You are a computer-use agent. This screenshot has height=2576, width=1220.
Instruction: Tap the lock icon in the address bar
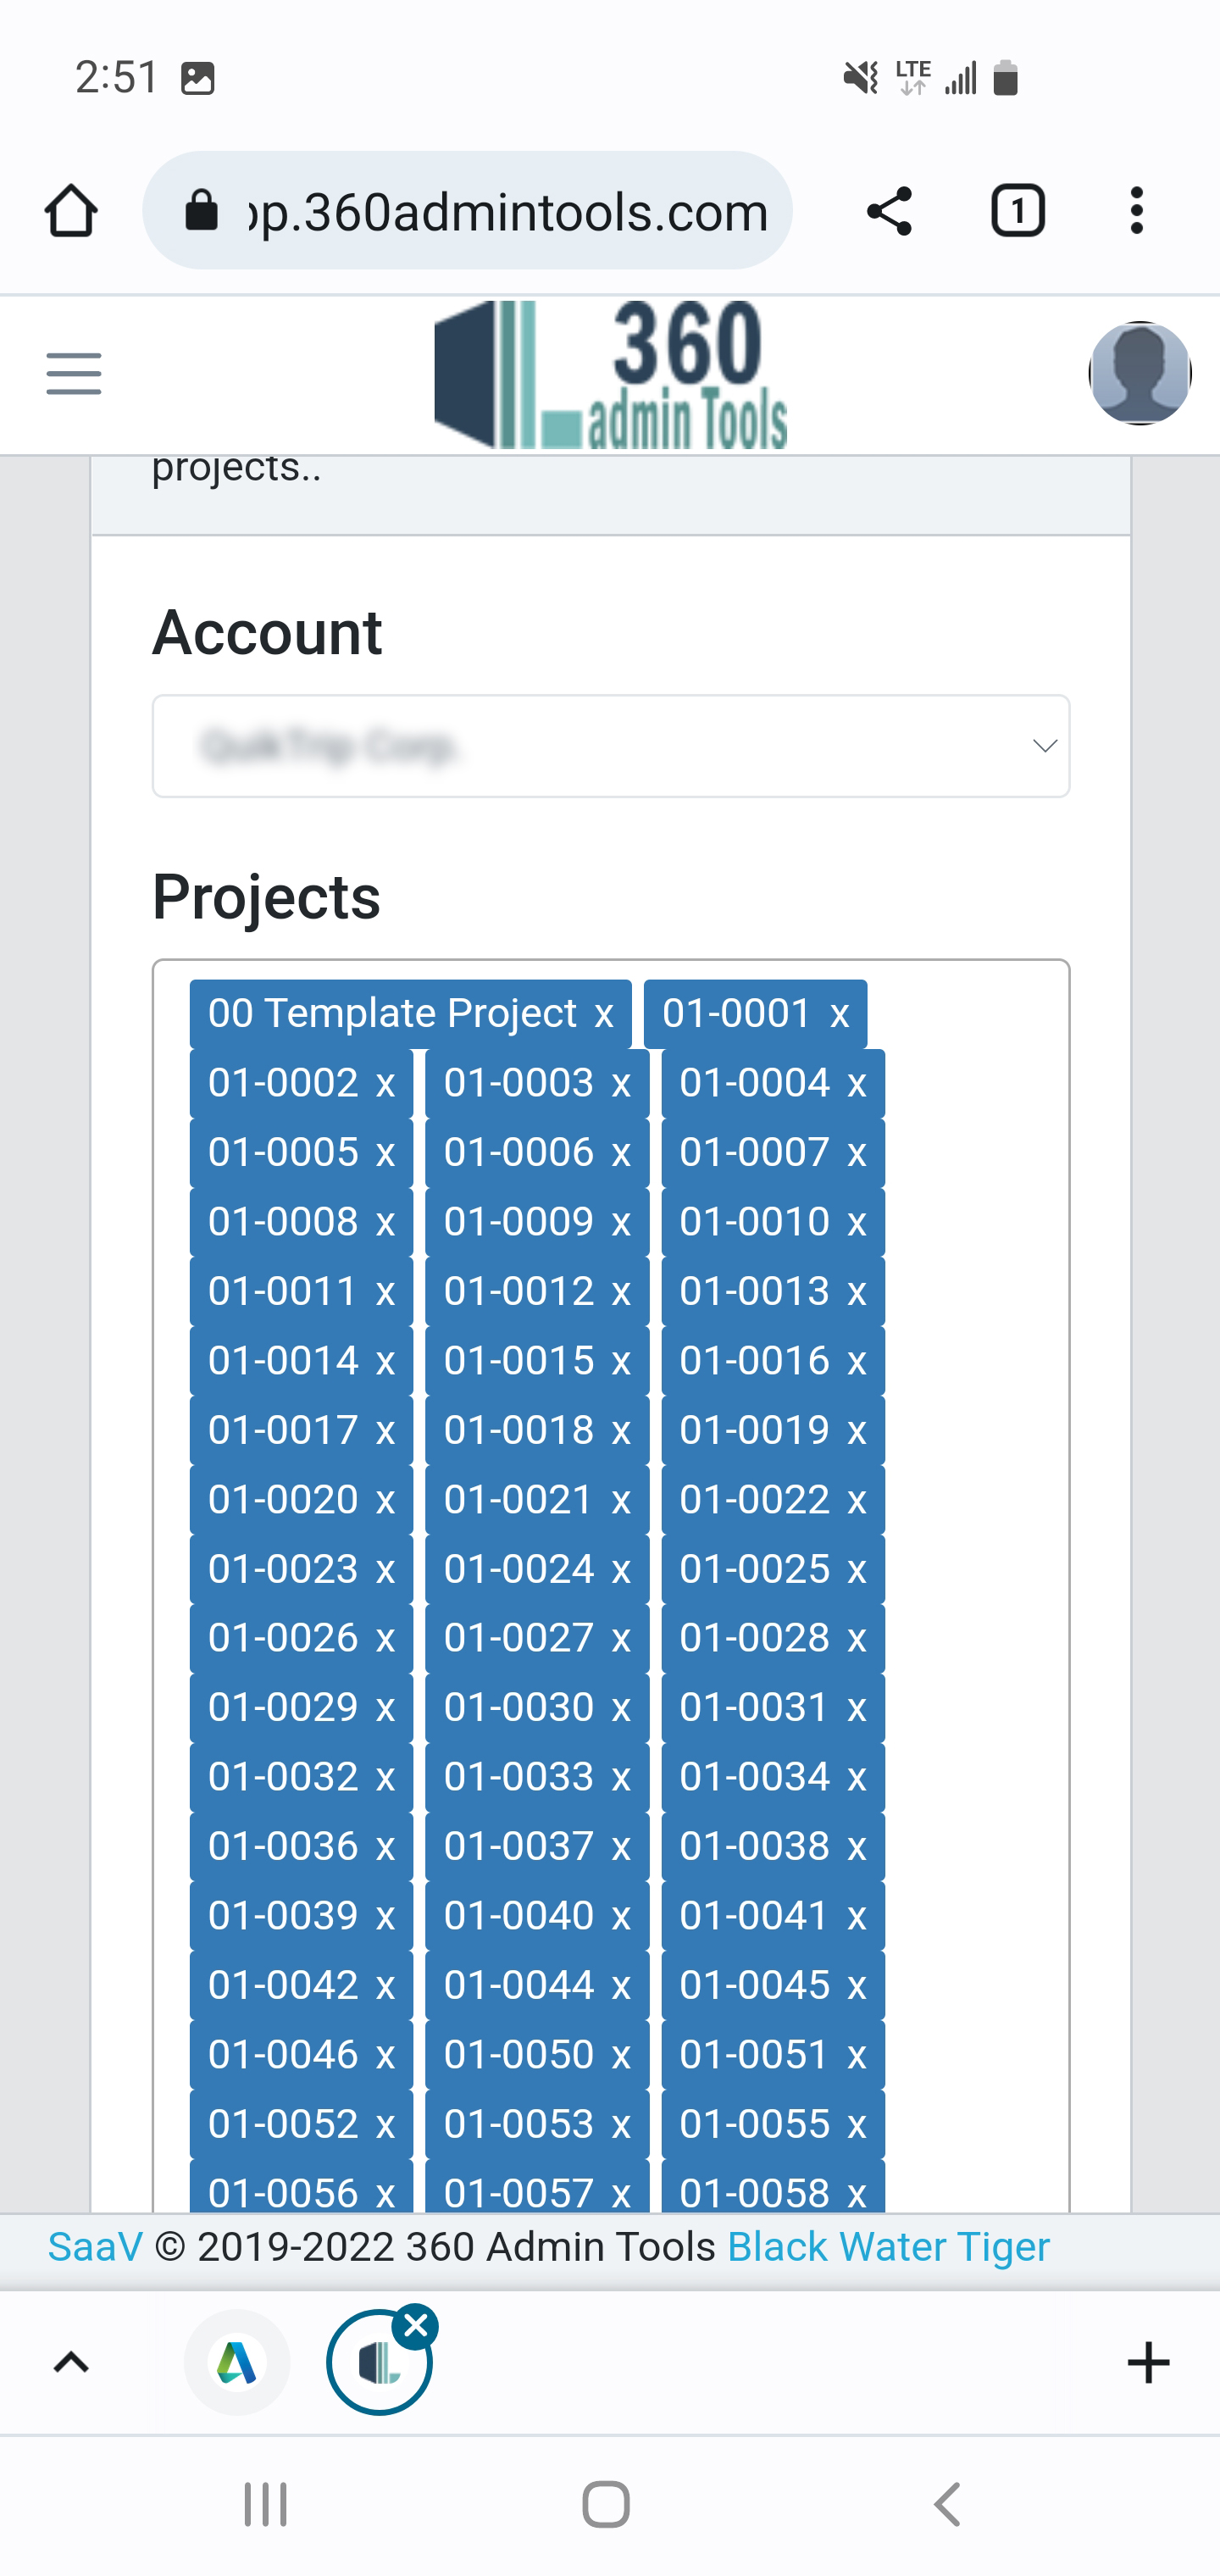tap(200, 210)
